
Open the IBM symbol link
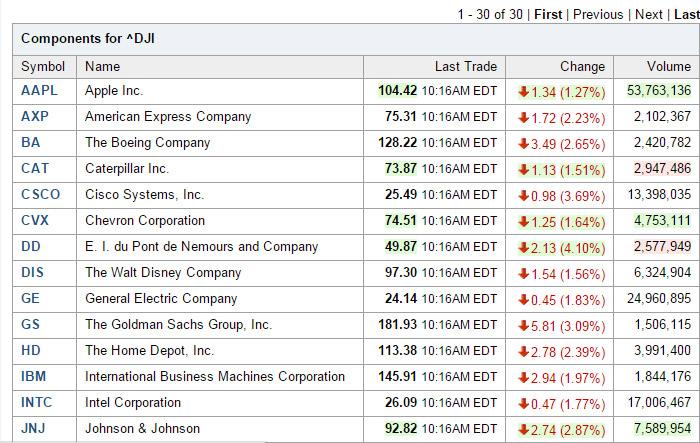(x=33, y=377)
